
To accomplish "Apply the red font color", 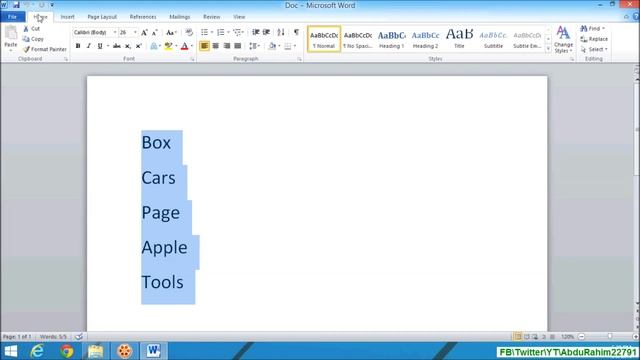I will coord(184,46).
